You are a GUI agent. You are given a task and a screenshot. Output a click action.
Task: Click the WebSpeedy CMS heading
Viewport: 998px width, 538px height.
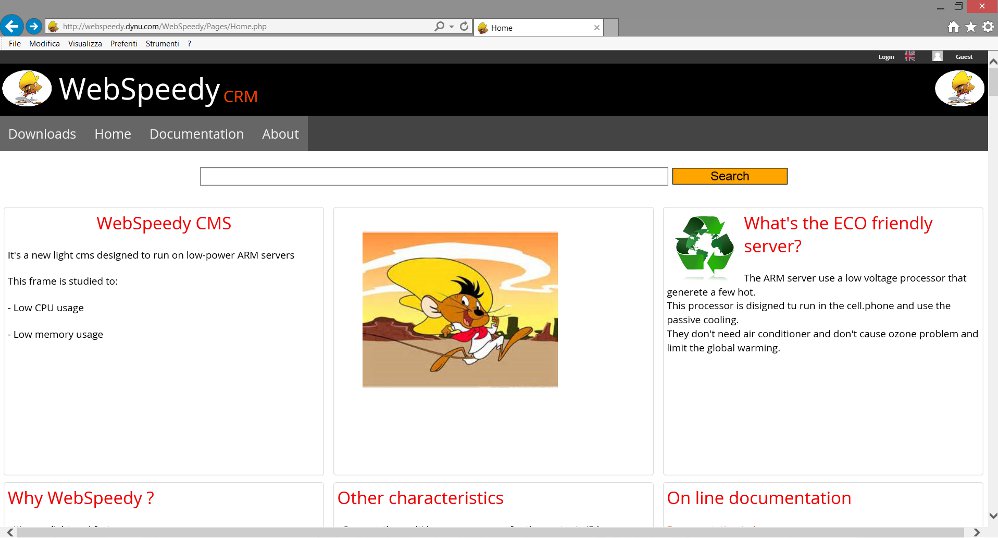point(164,223)
